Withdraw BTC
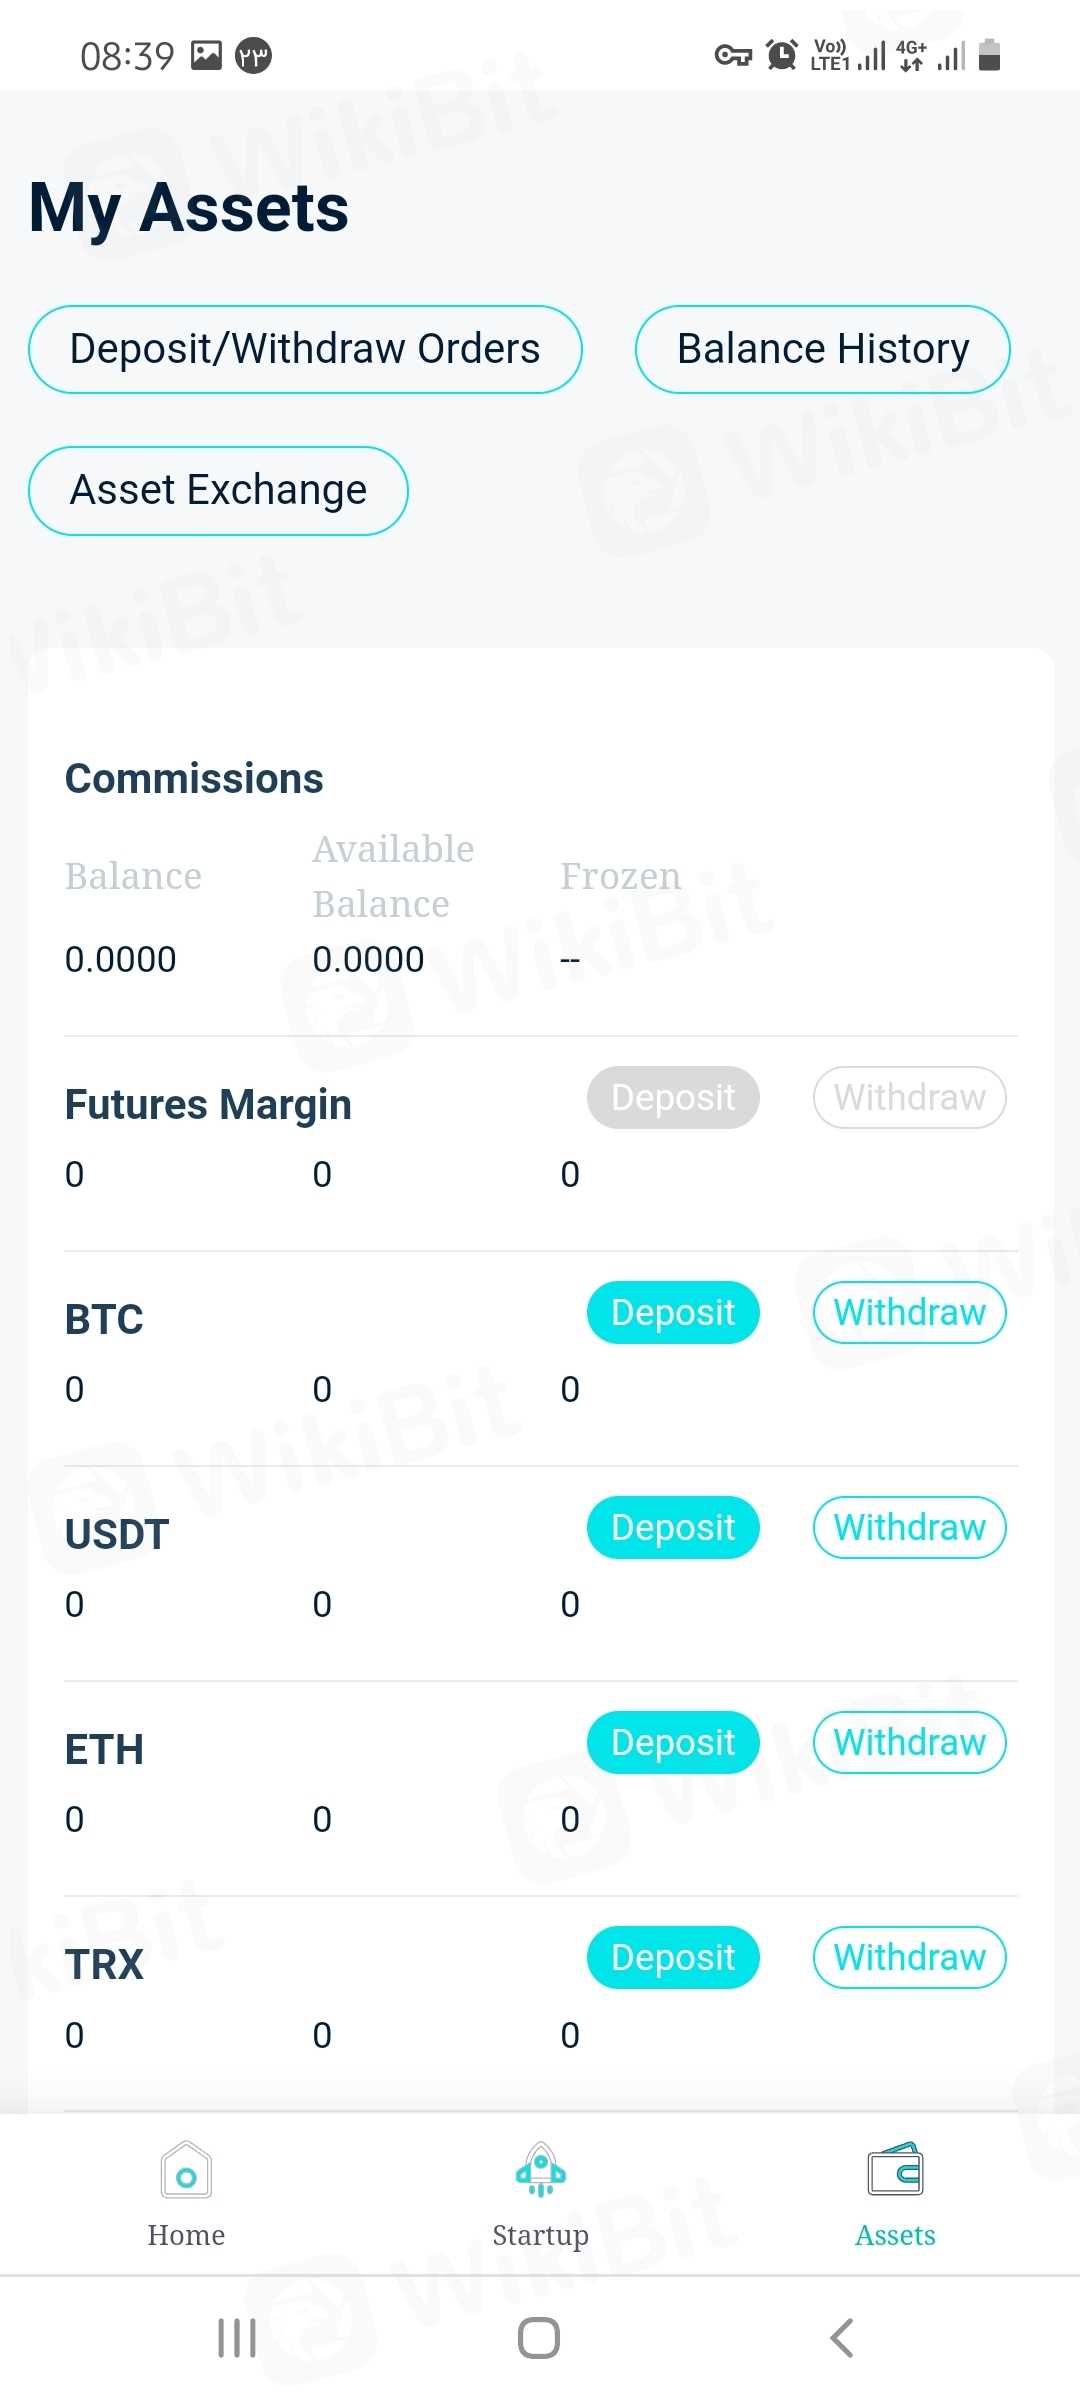Screen dimensions: 1080x2400 (x=909, y=1312)
